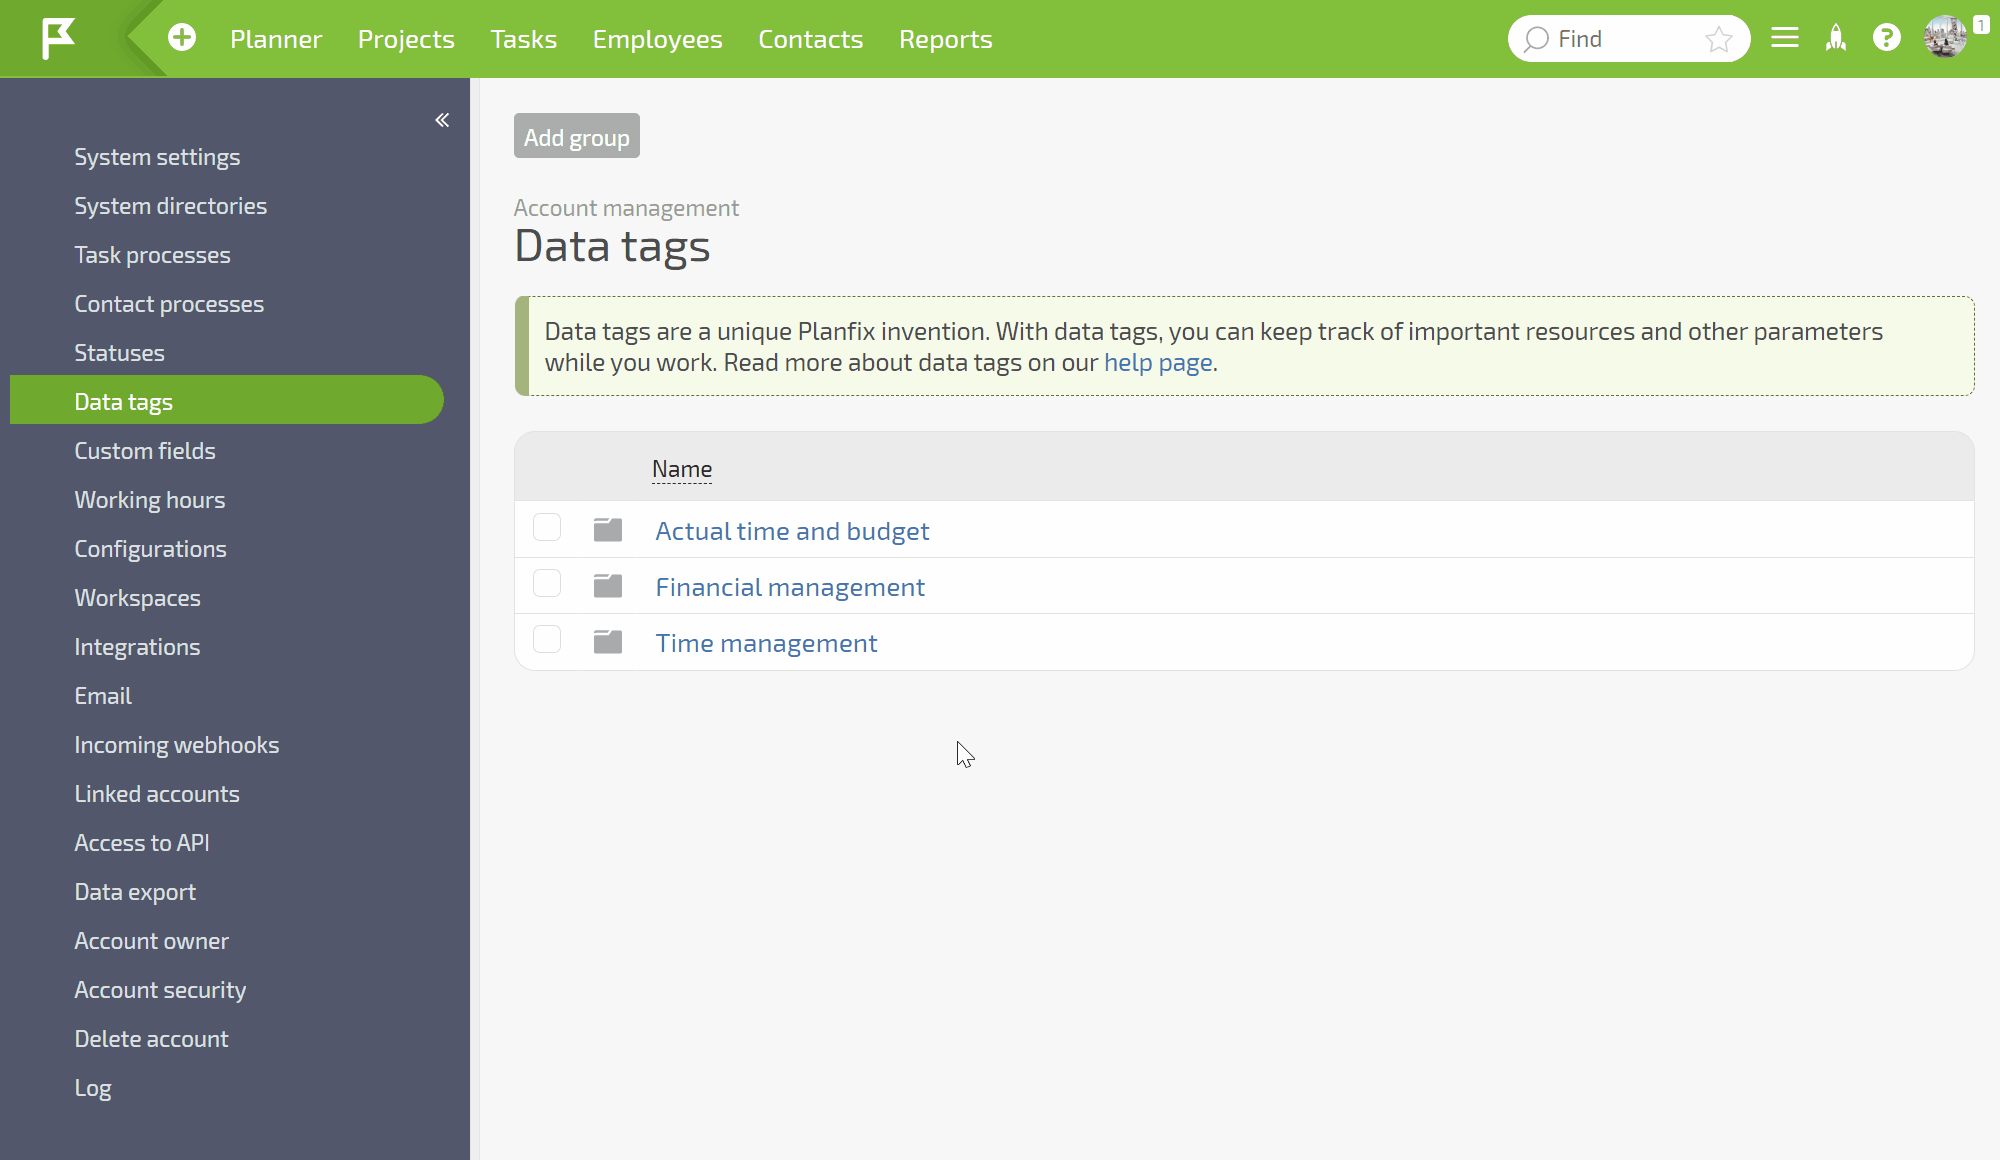Click the help question mark icon

1887,39
